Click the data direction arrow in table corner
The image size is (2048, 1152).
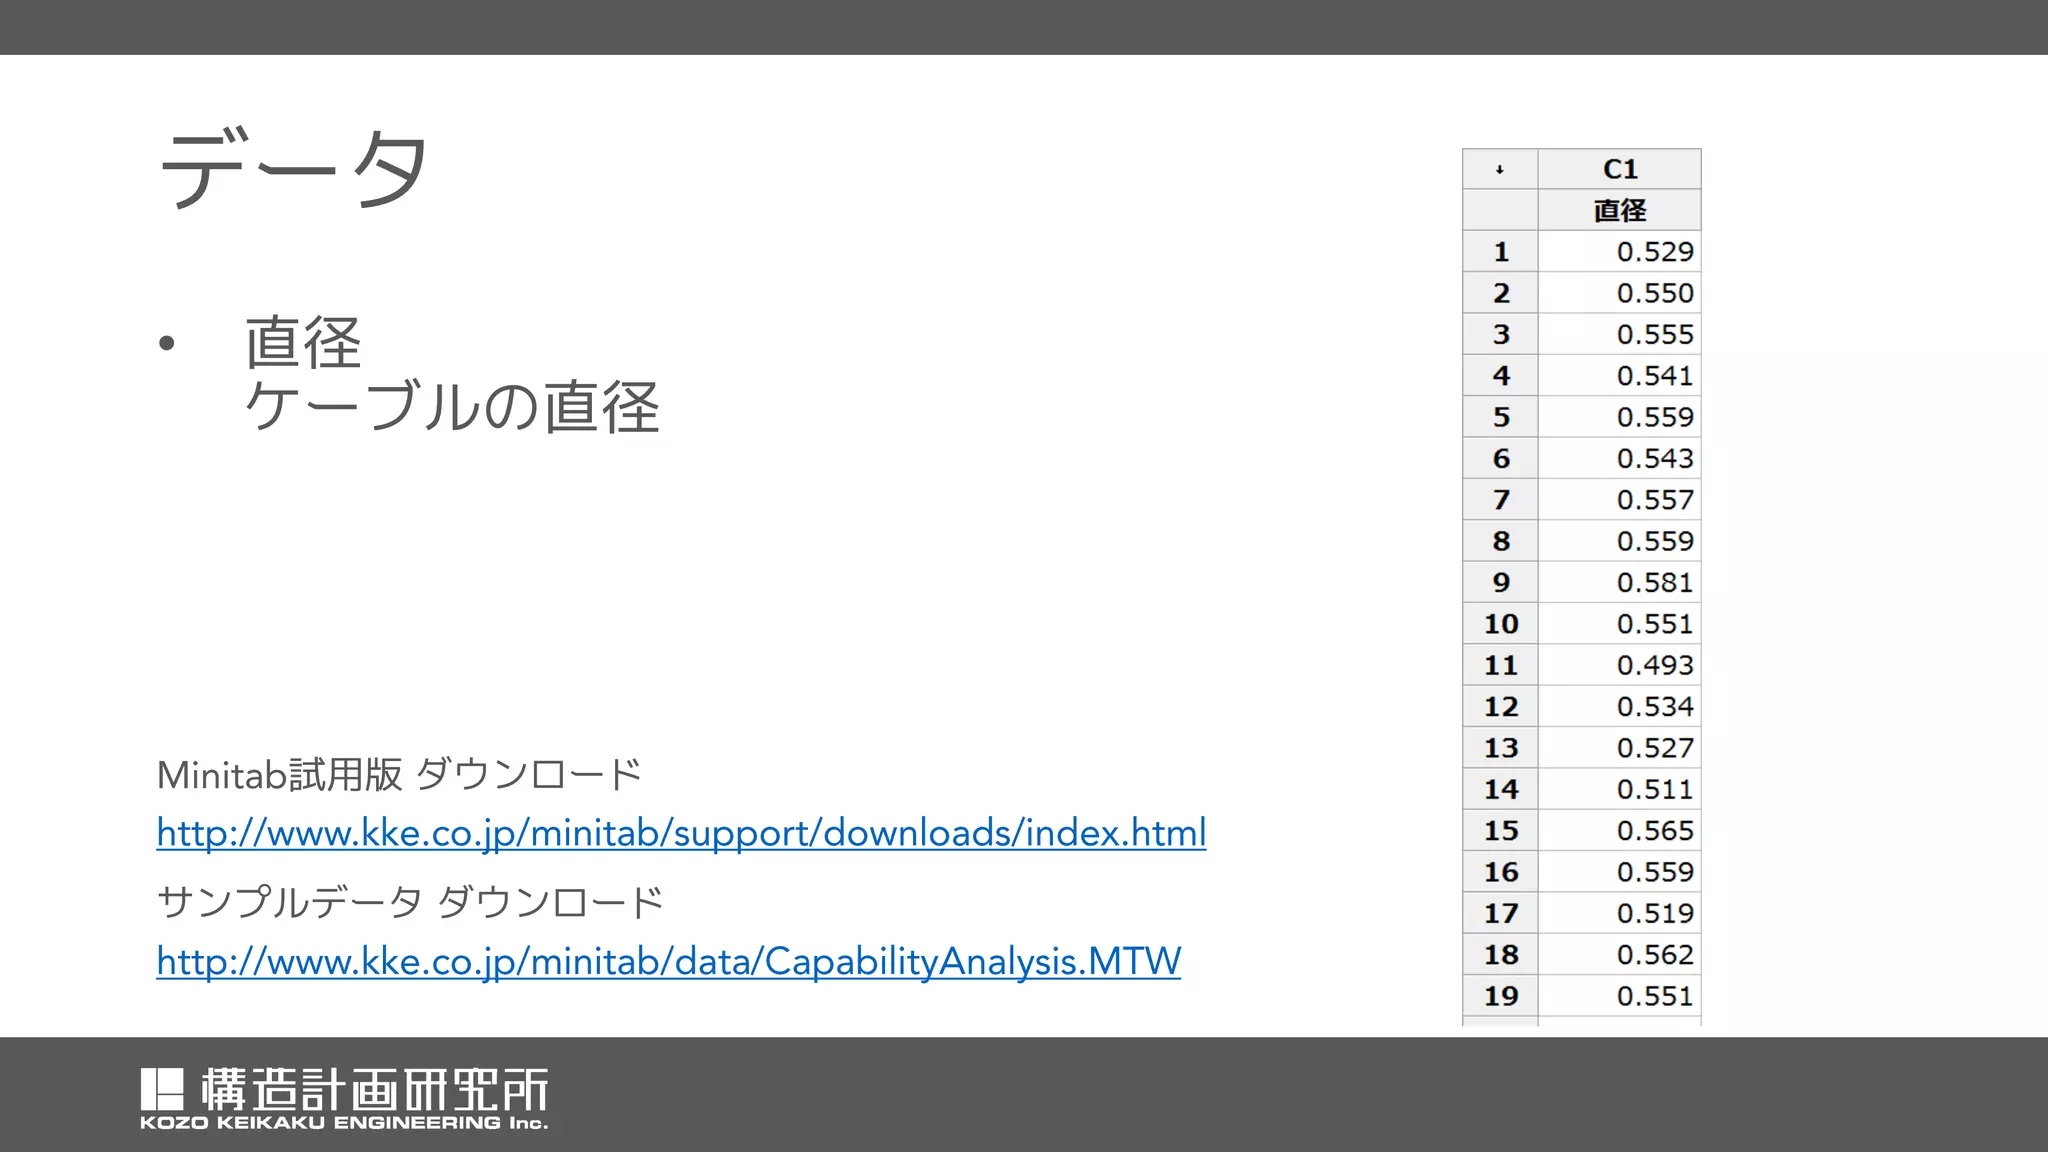point(1500,169)
